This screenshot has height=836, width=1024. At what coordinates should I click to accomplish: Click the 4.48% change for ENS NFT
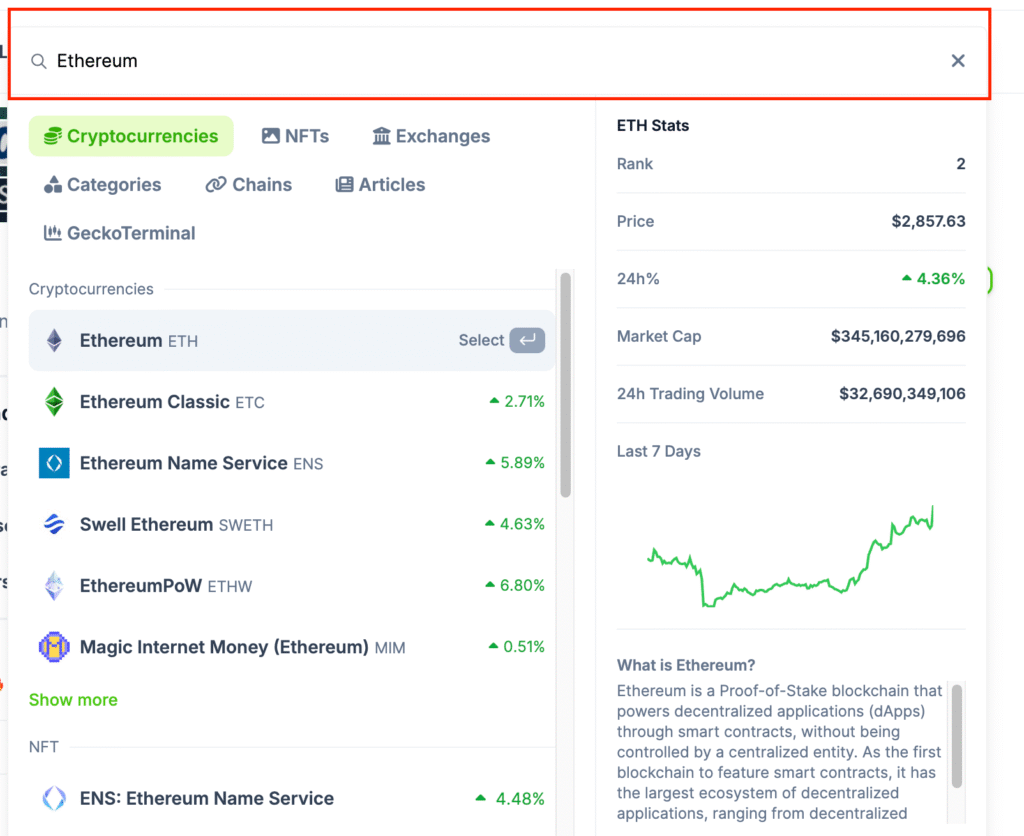pyautogui.click(x=509, y=798)
